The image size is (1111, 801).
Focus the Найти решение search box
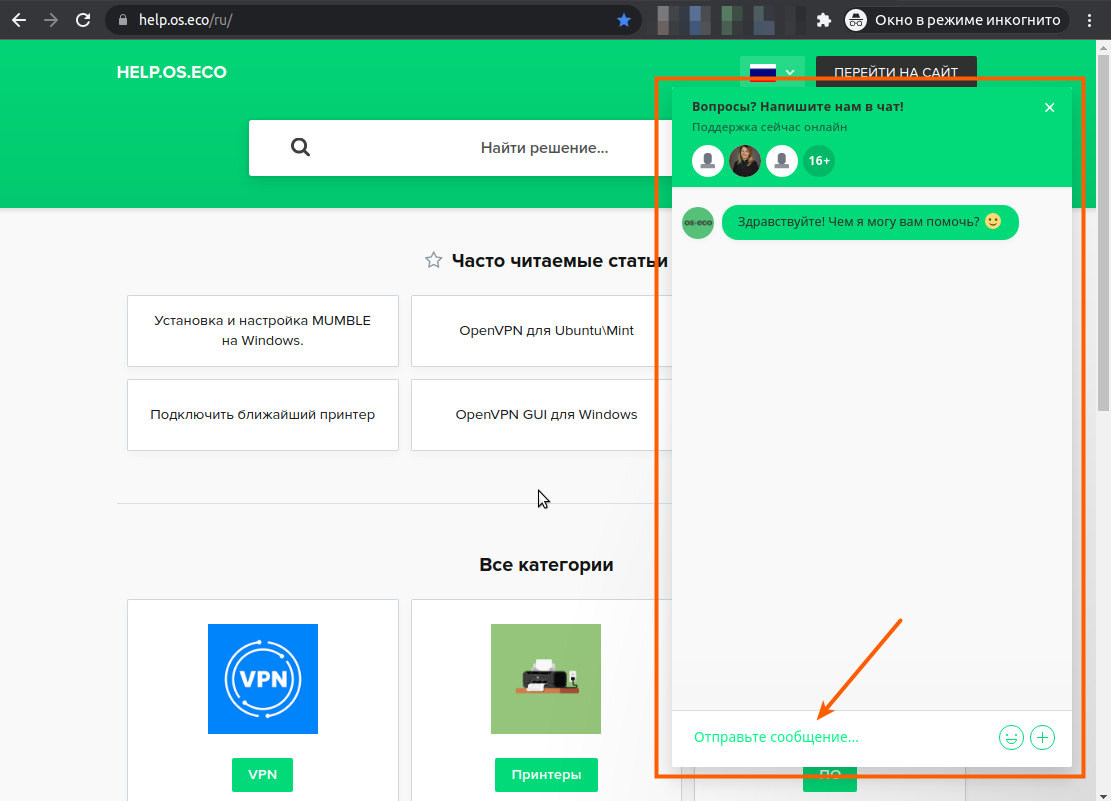tap(544, 148)
